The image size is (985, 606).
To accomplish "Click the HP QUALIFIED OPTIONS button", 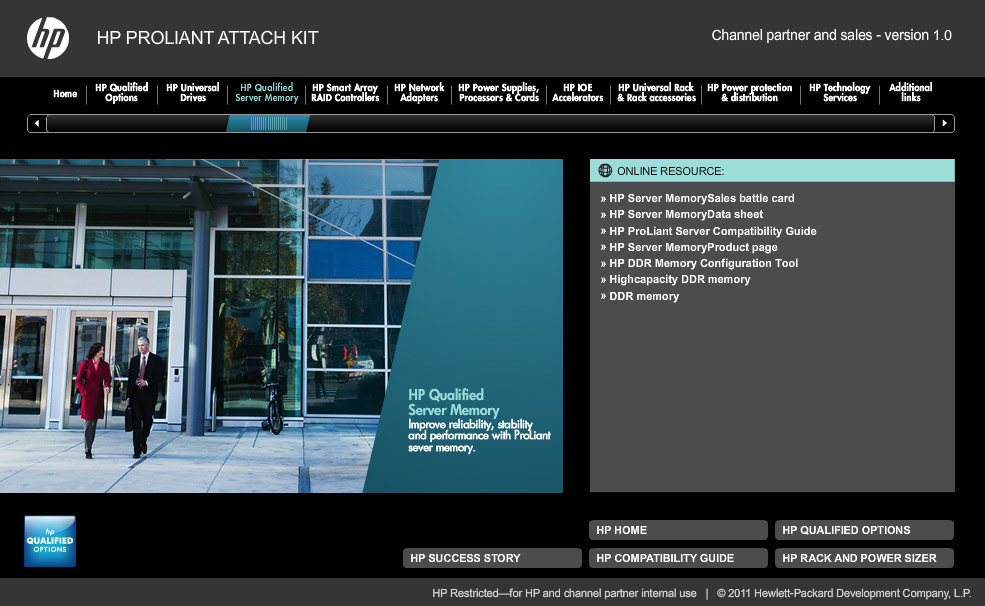I will pos(864,530).
